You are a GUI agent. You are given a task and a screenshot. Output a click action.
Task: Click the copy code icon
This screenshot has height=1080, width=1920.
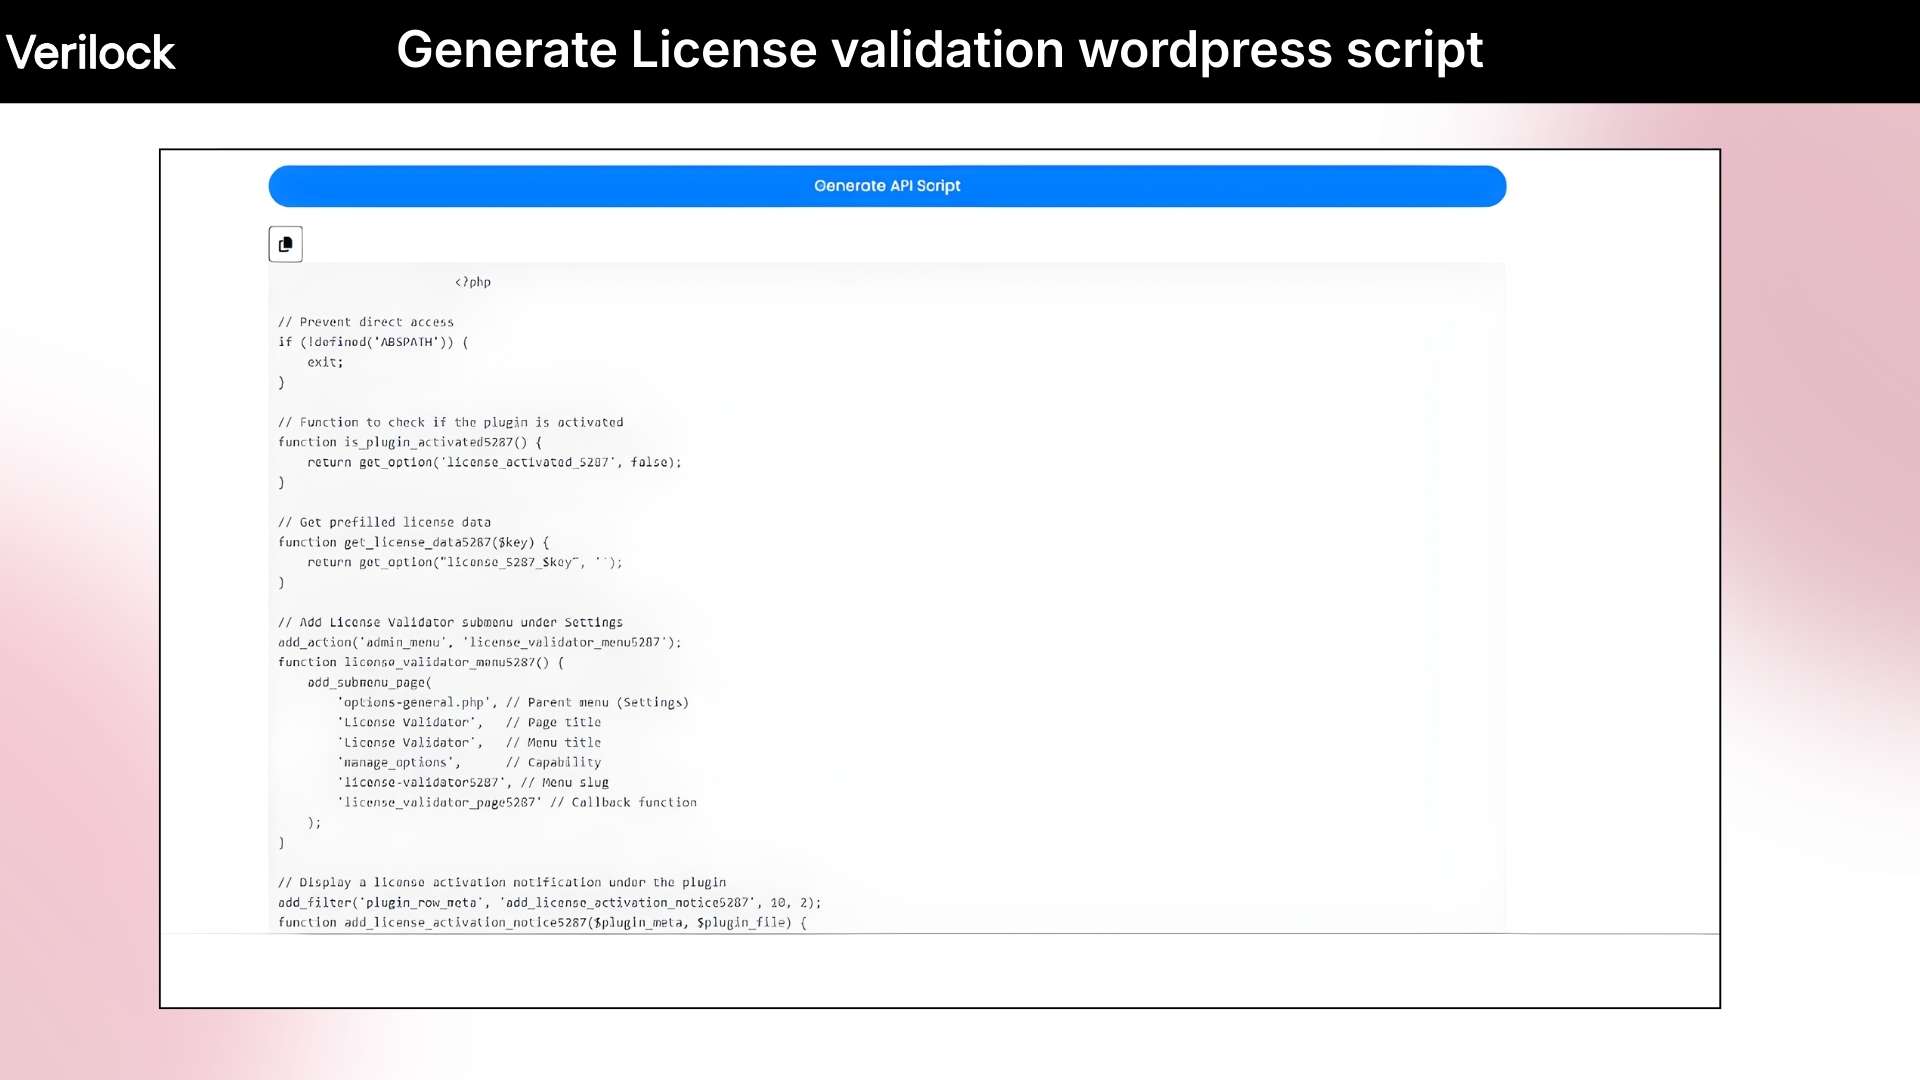(285, 243)
